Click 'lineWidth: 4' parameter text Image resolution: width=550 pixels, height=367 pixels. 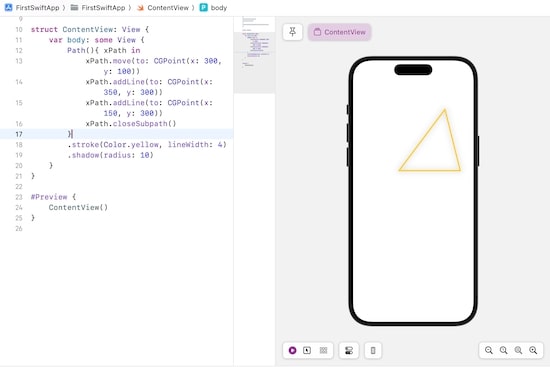coord(195,145)
